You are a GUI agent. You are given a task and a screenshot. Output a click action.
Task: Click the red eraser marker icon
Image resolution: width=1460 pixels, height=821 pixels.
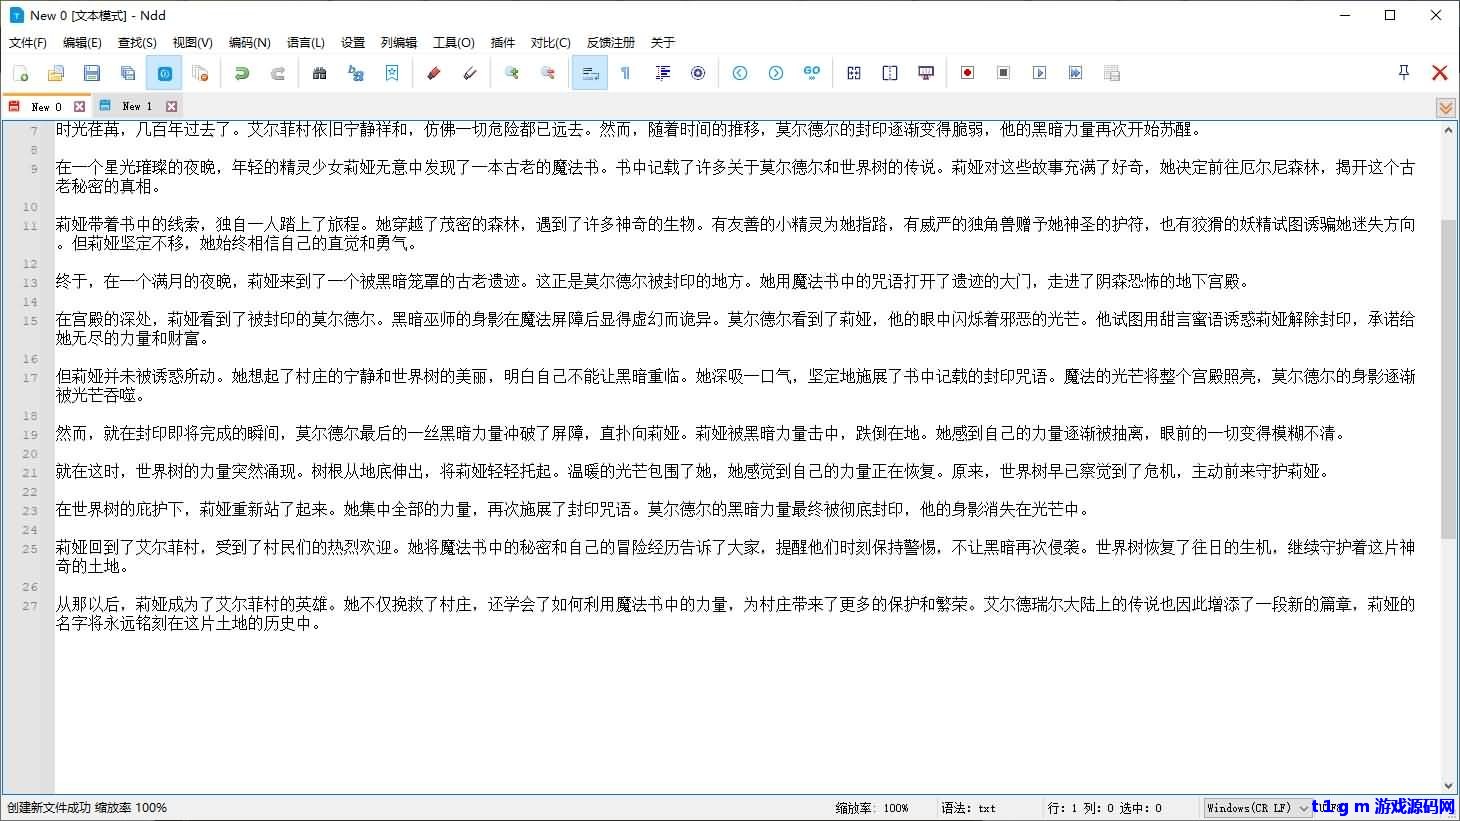point(433,73)
